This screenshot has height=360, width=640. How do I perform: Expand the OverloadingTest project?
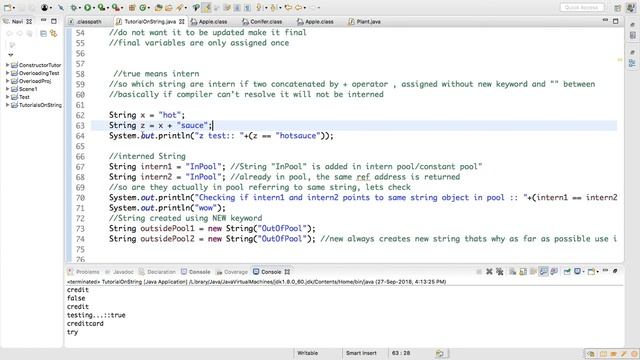click(7, 73)
